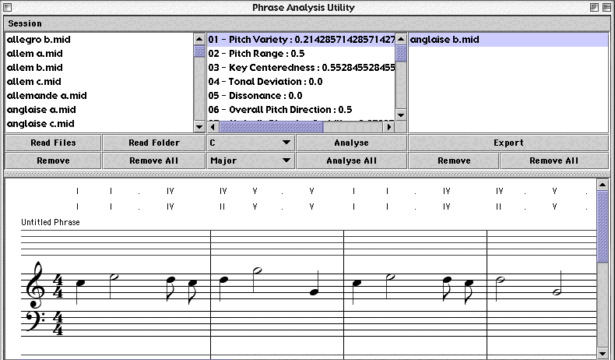Click the window close box in title bar
This screenshot has height=360, width=615.
(8, 7)
